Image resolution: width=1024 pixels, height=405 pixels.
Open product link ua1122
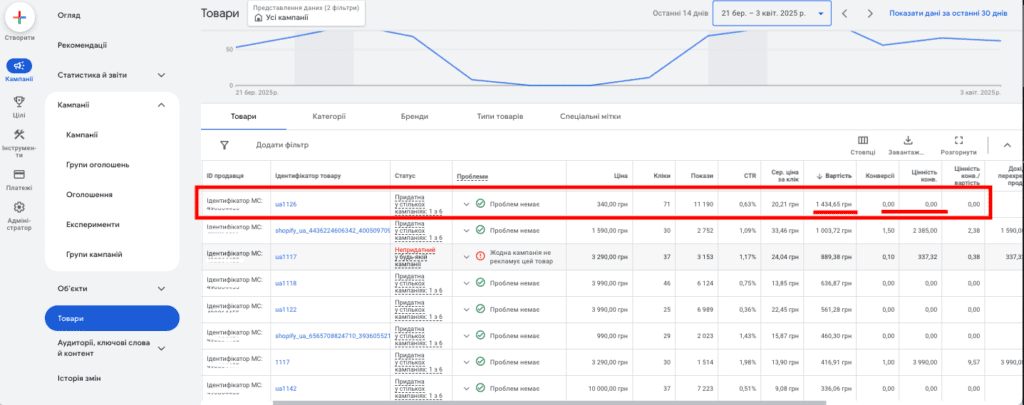pos(285,310)
